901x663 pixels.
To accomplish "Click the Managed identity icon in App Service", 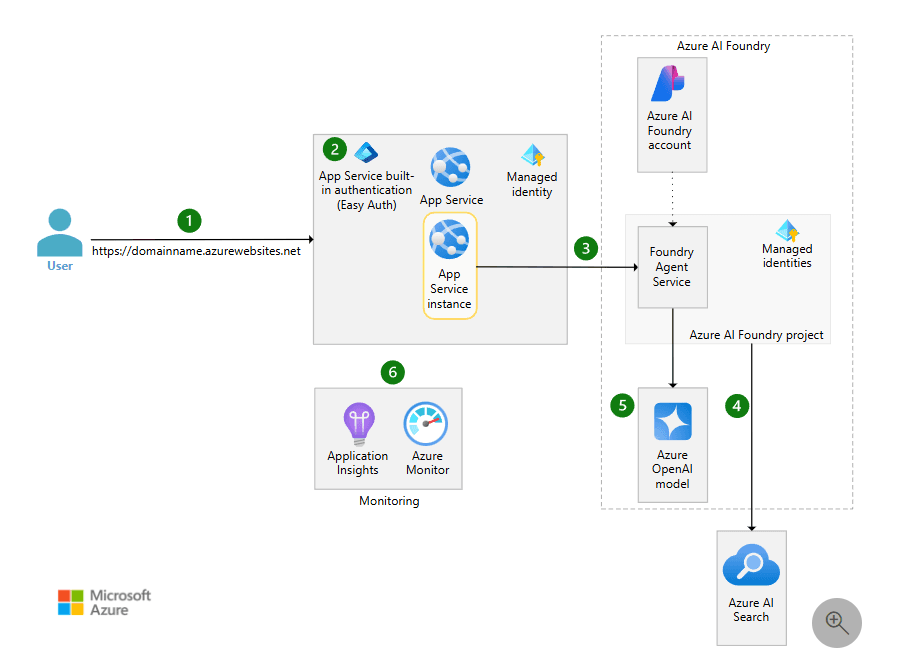I will [532, 156].
